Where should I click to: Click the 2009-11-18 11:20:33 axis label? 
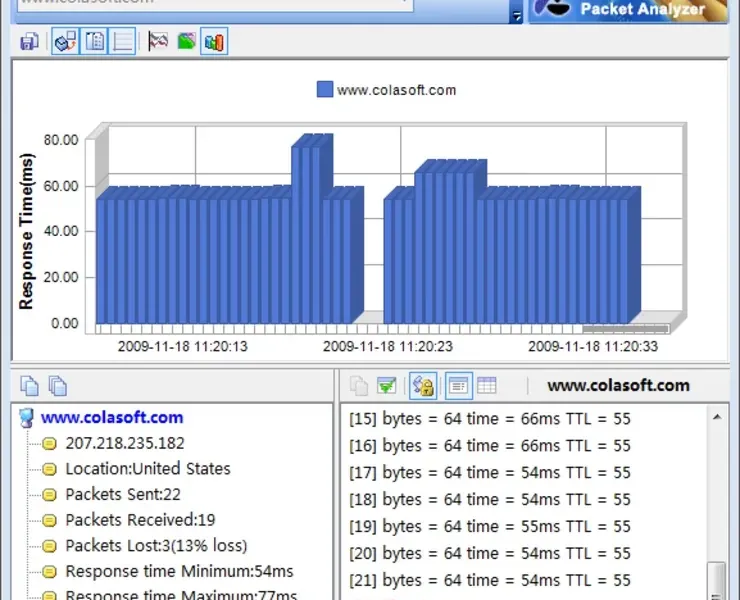pos(593,346)
